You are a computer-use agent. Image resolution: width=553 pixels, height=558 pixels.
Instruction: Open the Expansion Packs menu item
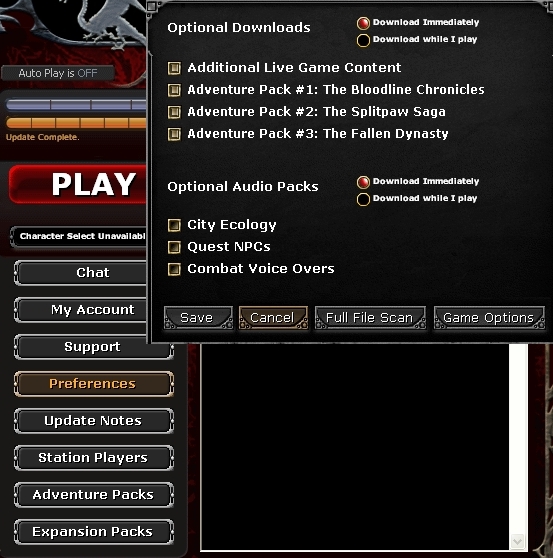pyautogui.click(x=94, y=532)
